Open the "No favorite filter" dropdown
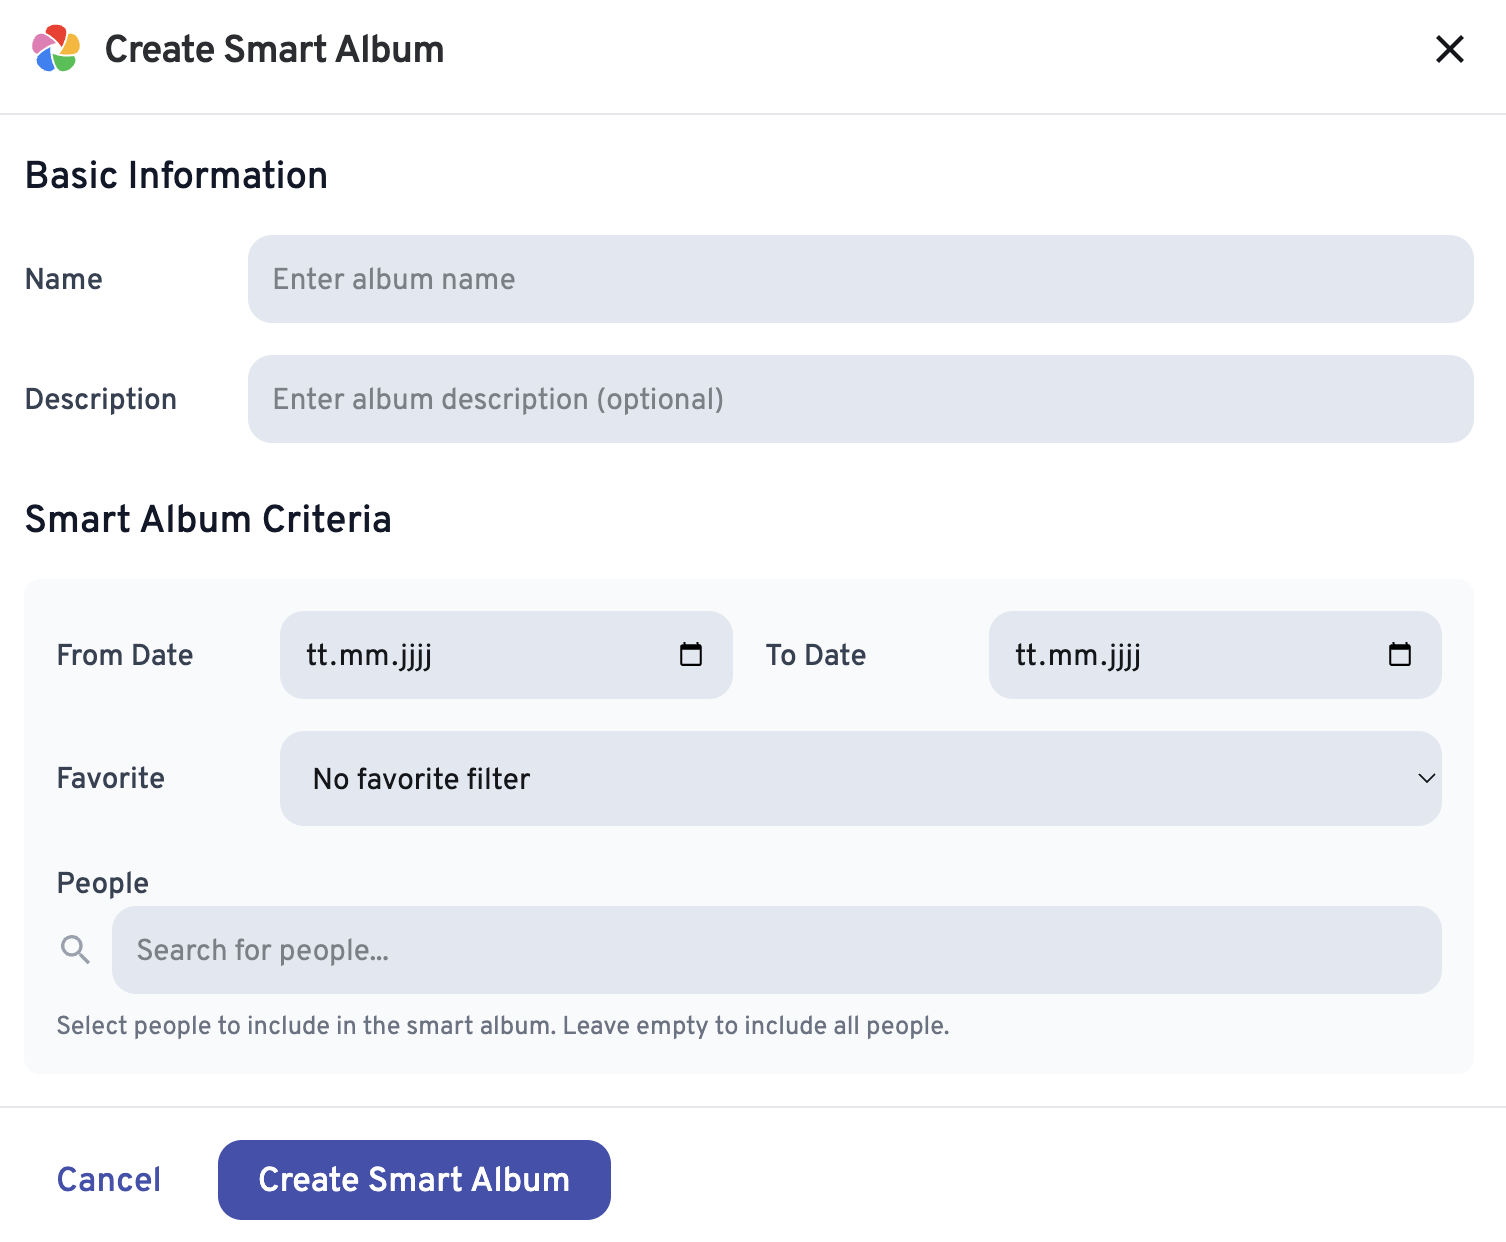The height and width of the screenshot is (1242, 1506). (x=860, y=778)
